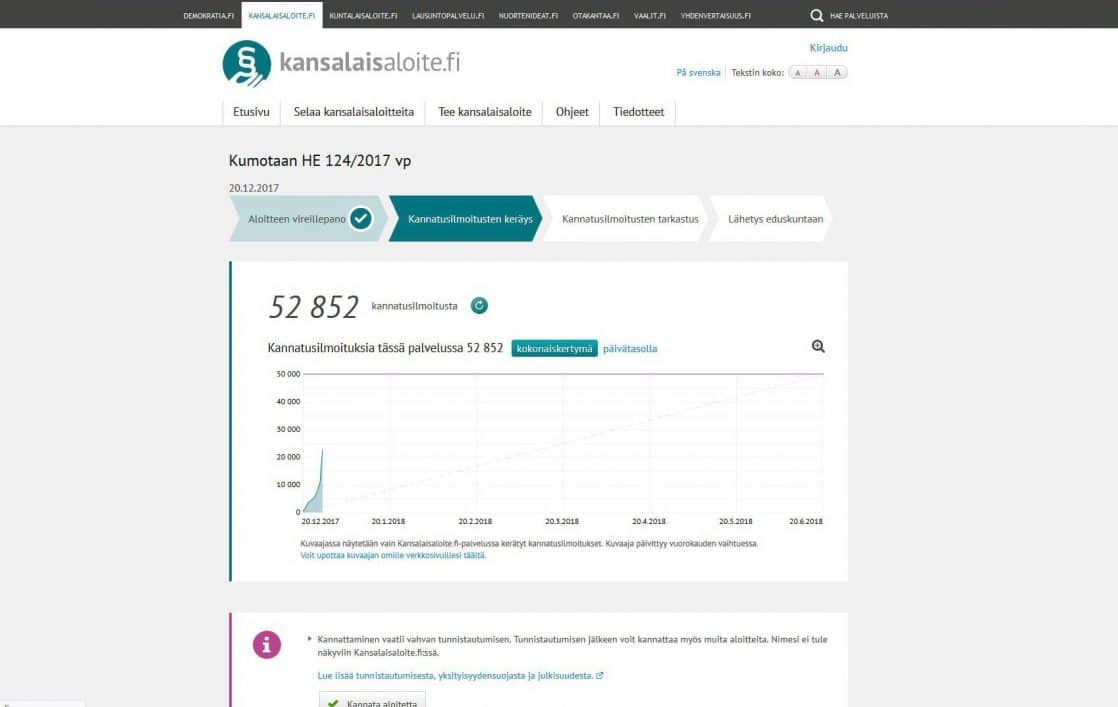Open the Tee kansalaisaloite tab
The image size is (1118, 707).
pyautogui.click(x=484, y=112)
